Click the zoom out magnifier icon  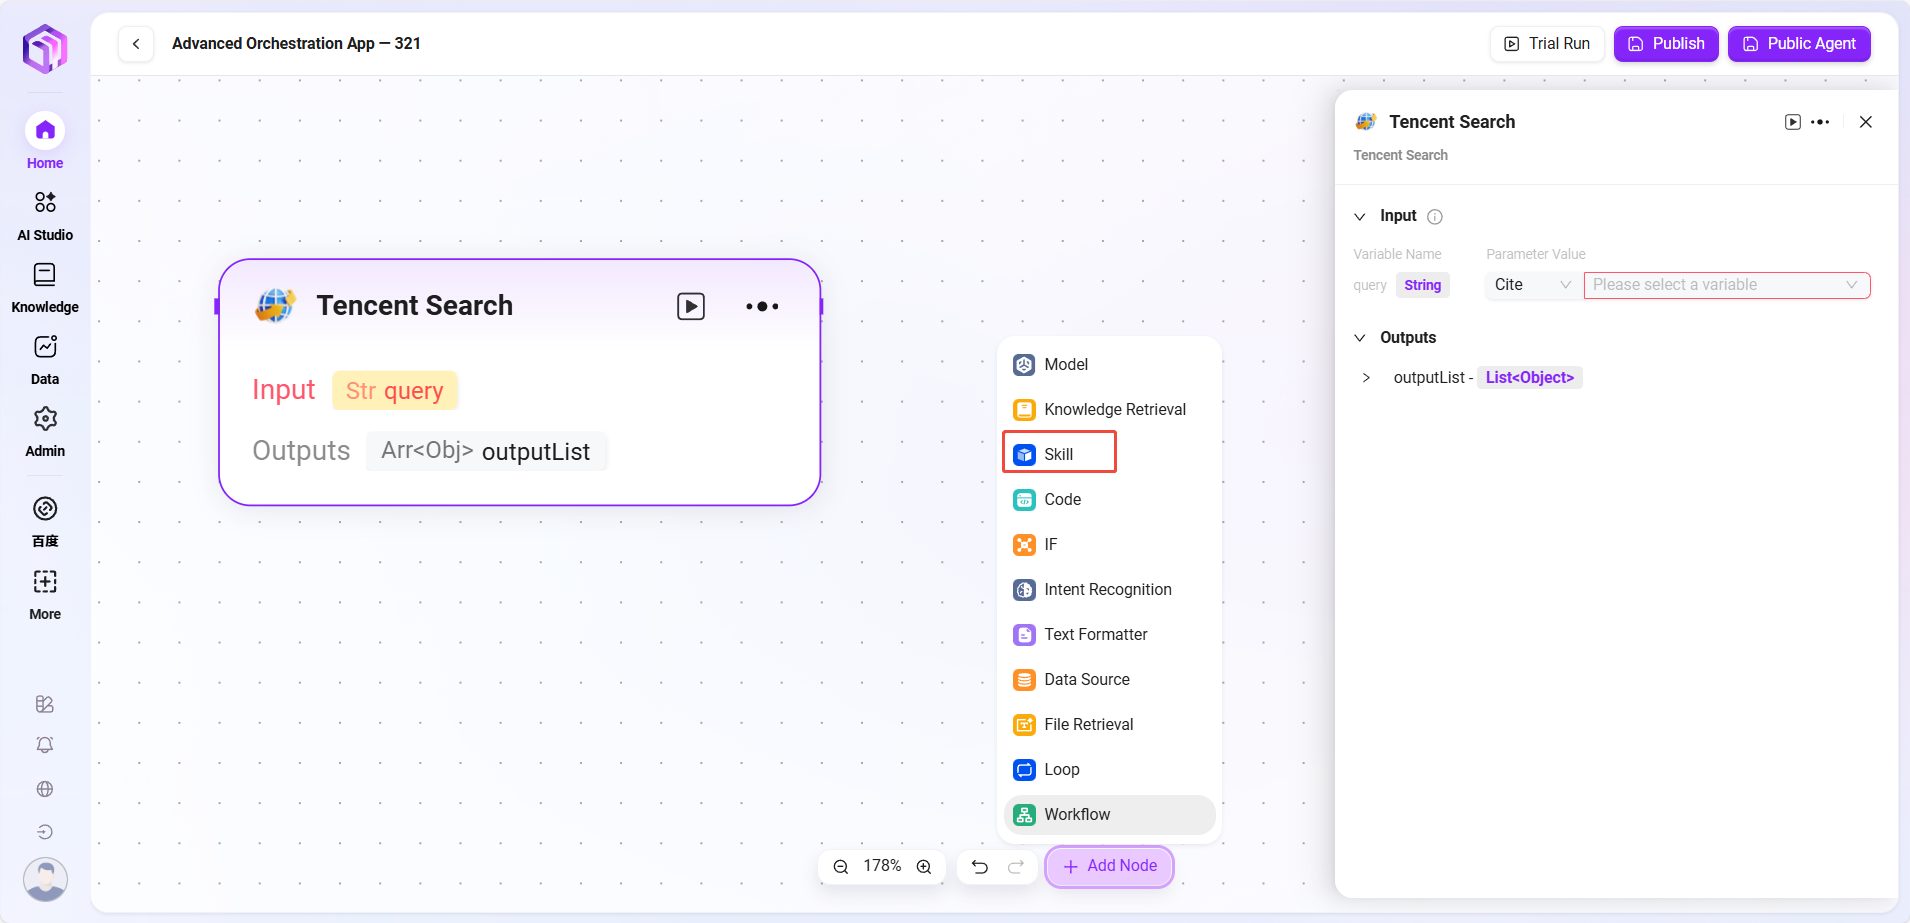(x=841, y=867)
